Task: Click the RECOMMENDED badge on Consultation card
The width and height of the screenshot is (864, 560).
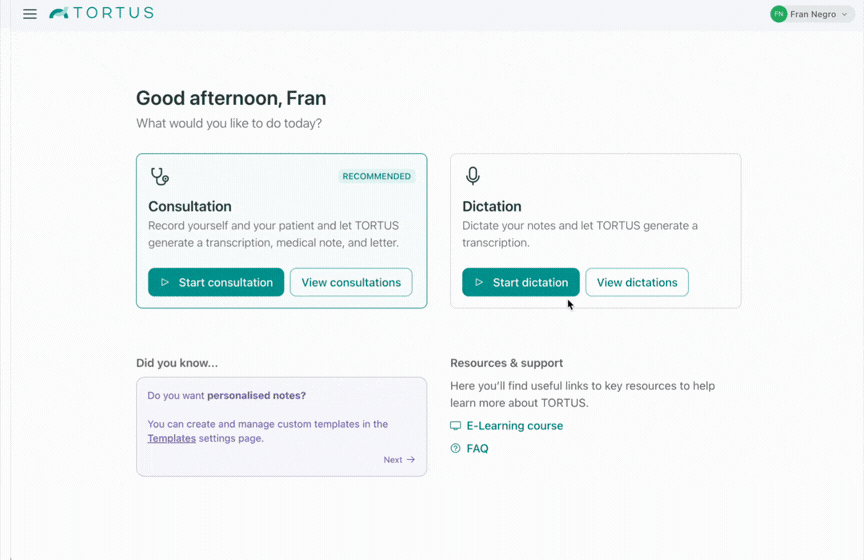Action: click(x=376, y=176)
